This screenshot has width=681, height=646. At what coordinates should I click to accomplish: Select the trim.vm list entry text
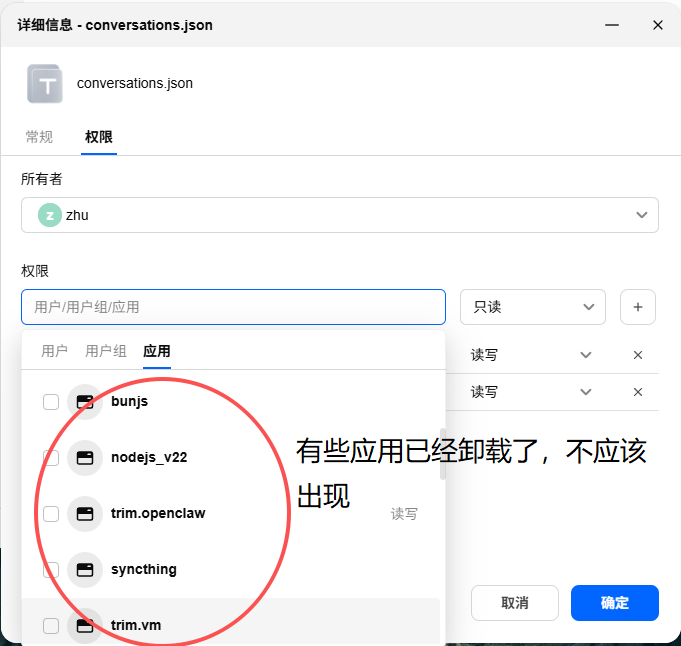pyautogui.click(x=136, y=626)
